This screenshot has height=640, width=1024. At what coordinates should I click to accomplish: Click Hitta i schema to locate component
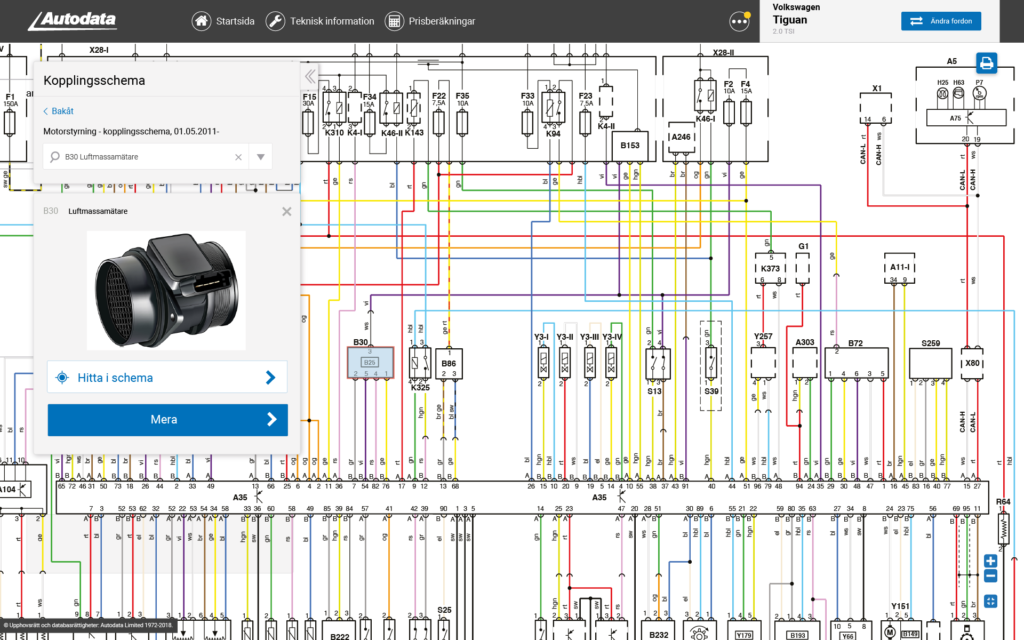167,377
